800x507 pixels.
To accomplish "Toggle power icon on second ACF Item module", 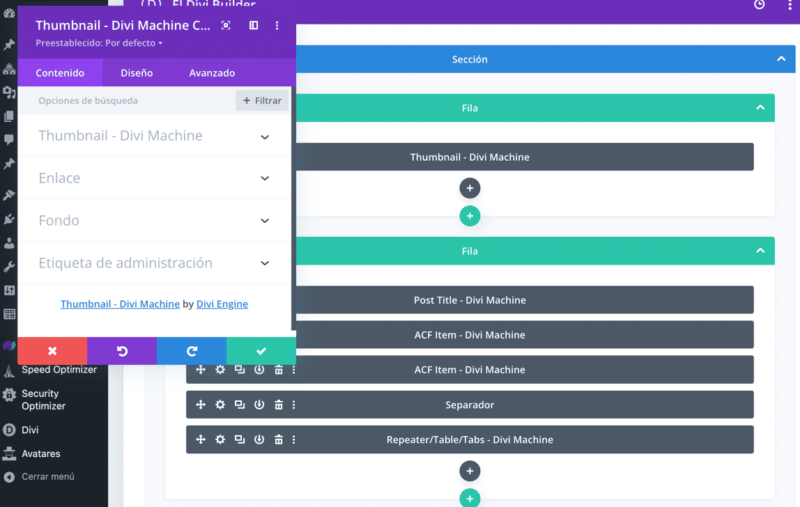I will tap(259, 370).
